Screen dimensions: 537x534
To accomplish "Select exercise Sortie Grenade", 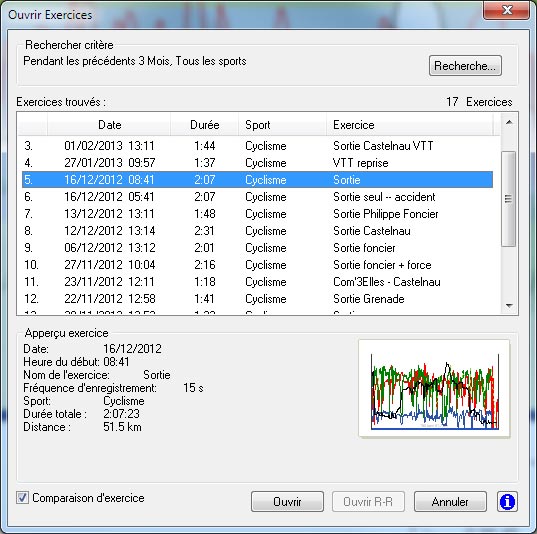I will coord(369,299).
